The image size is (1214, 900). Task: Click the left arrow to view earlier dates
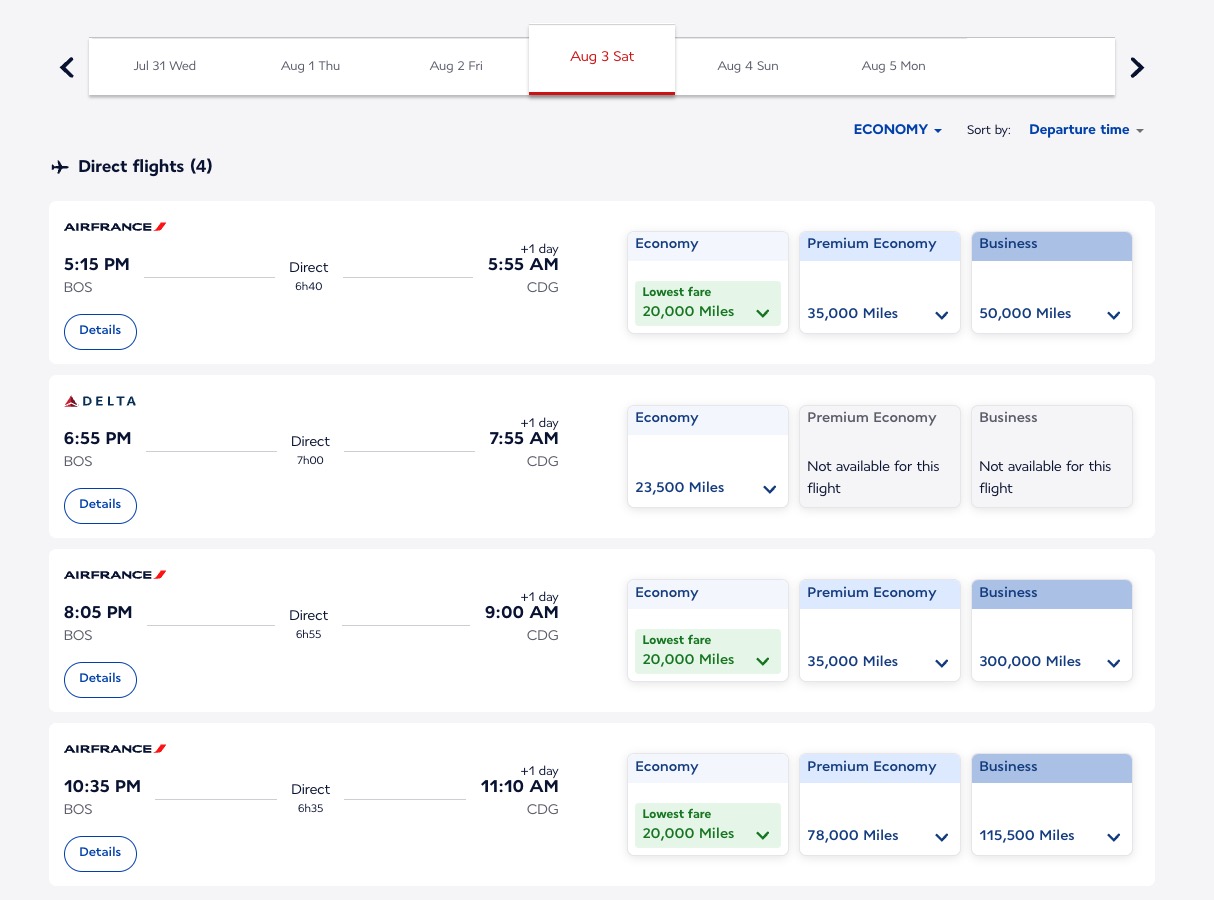[67, 67]
